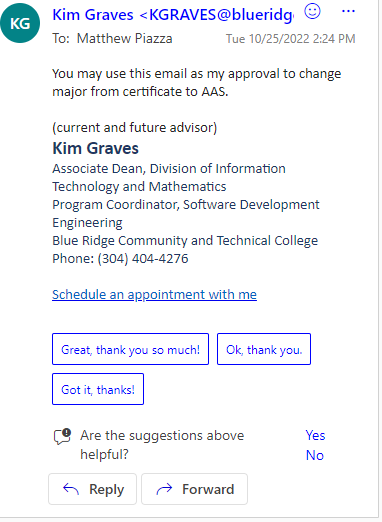This screenshot has width=382, height=522.
Task: Select 'Great, thank you so much!' suggested reply
Action: [130, 349]
